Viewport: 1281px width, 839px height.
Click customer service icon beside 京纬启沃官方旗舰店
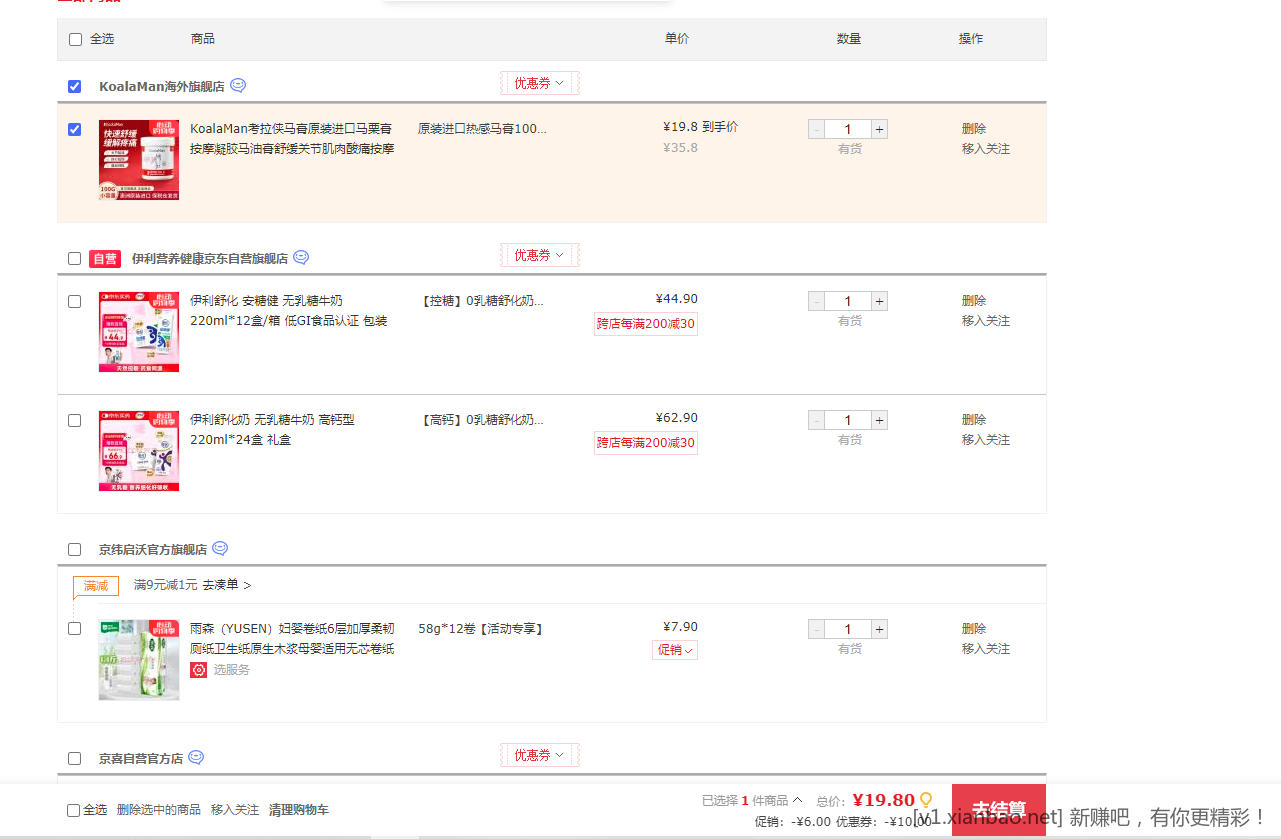click(x=219, y=548)
